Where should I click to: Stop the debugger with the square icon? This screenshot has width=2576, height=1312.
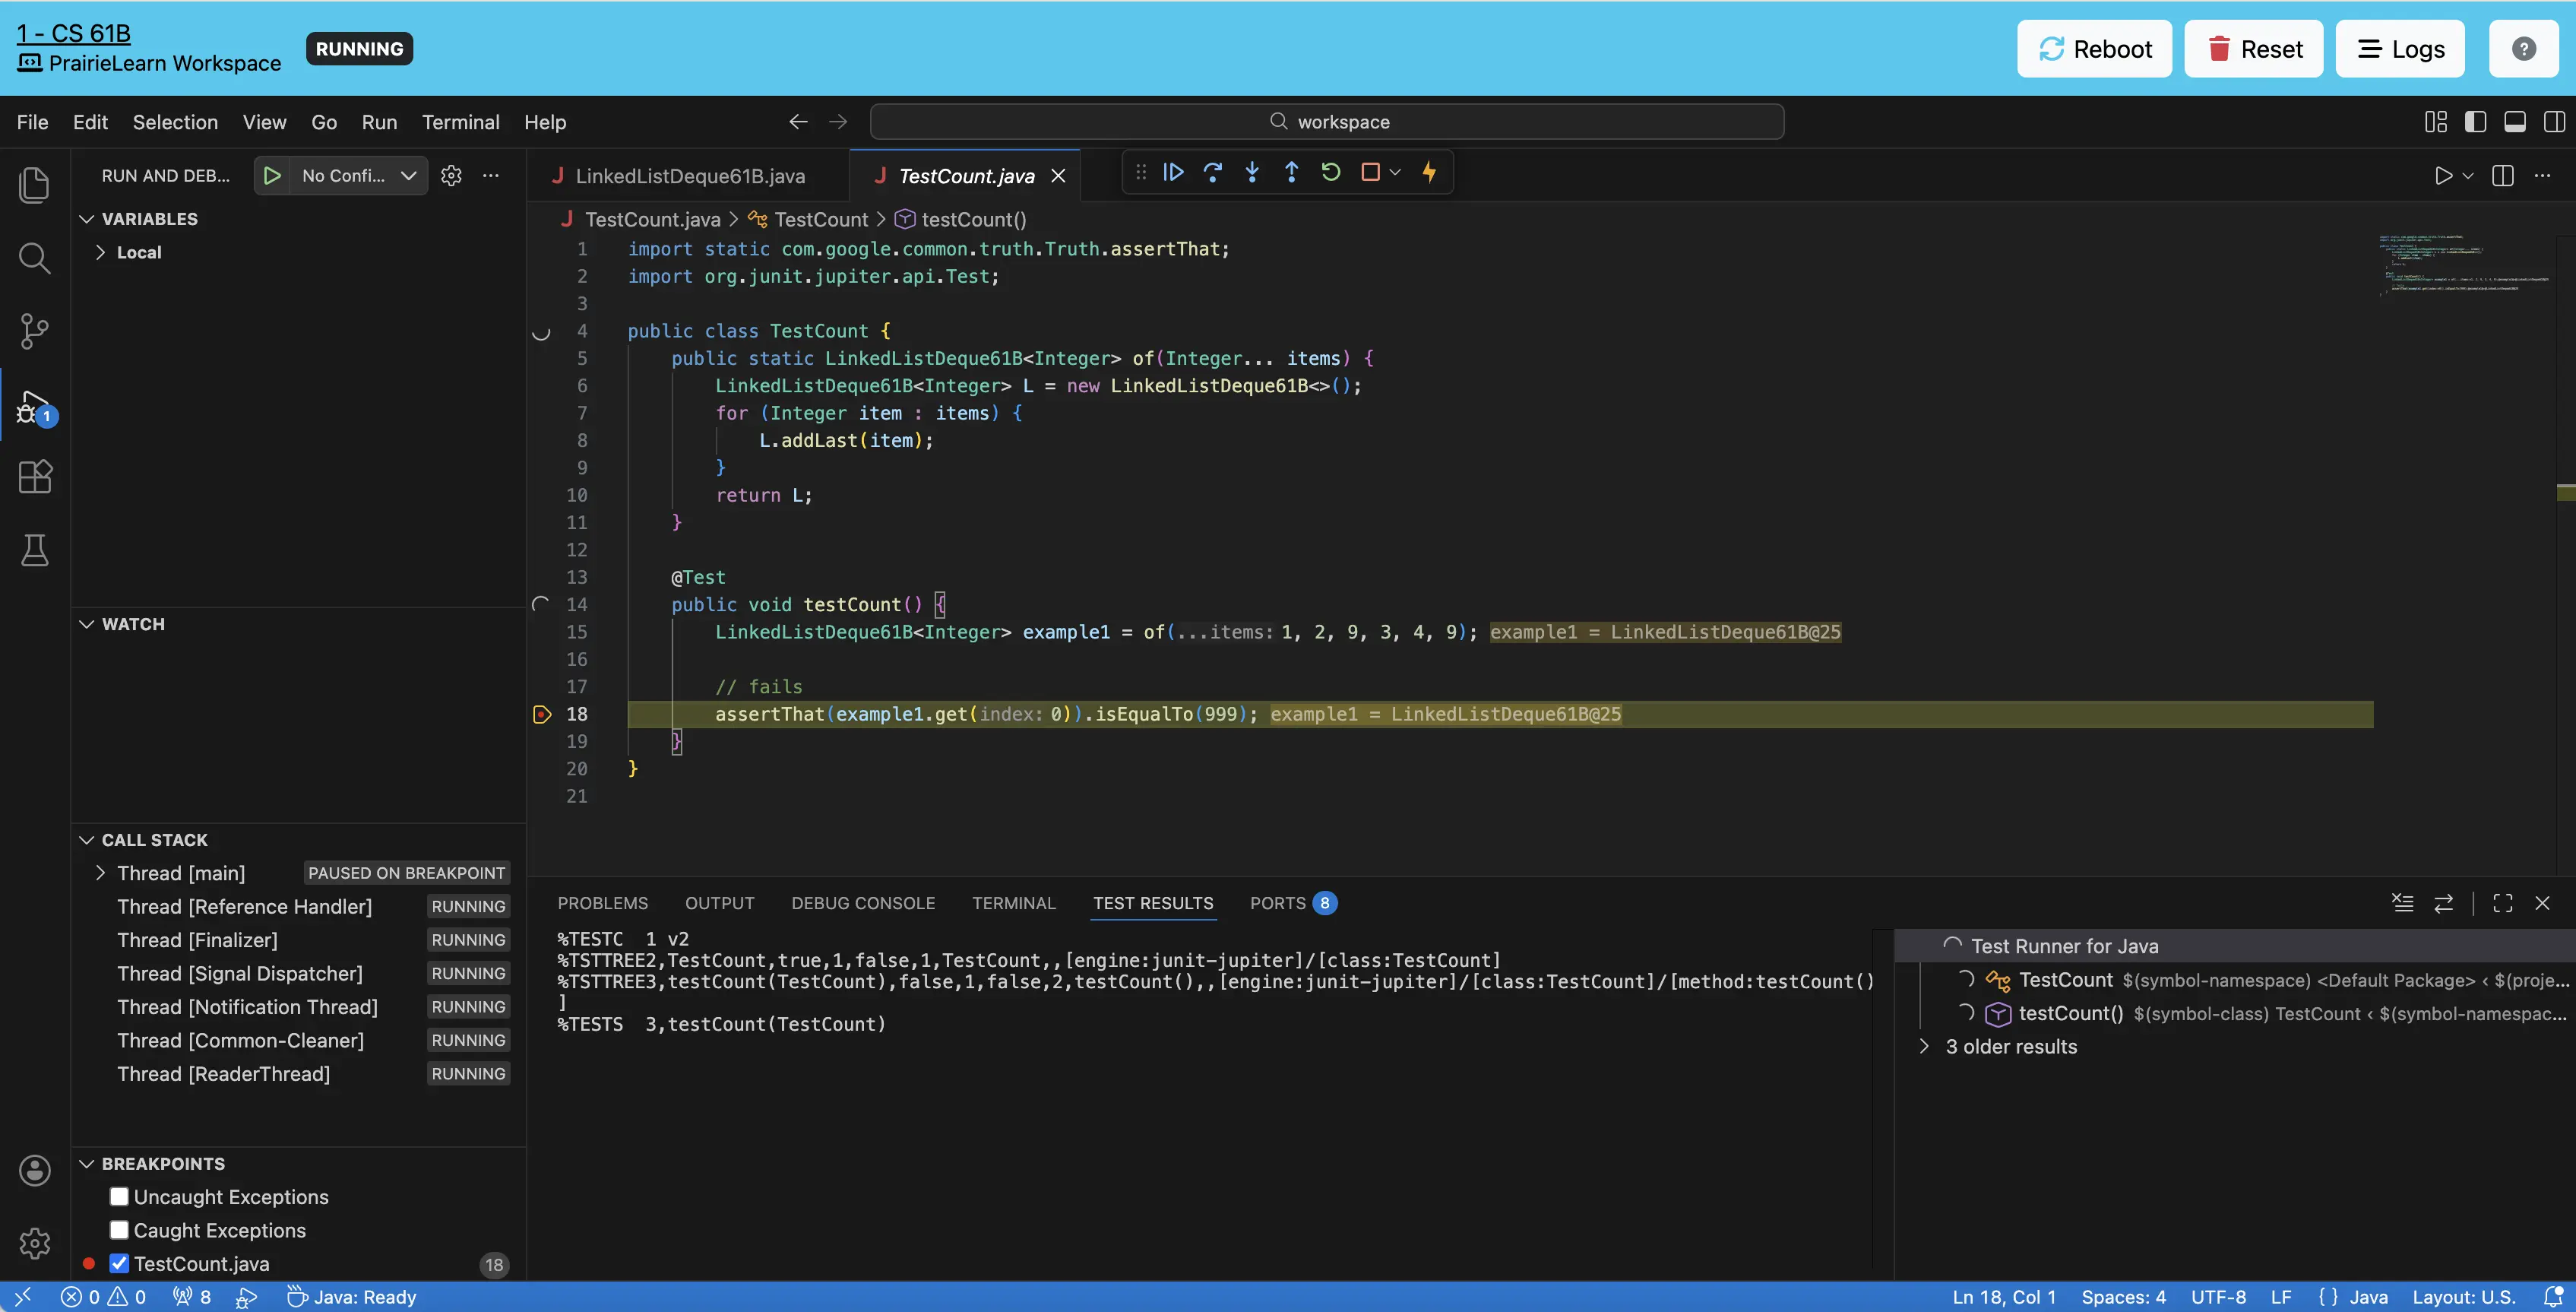pyautogui.click(x=1370, y=172)
